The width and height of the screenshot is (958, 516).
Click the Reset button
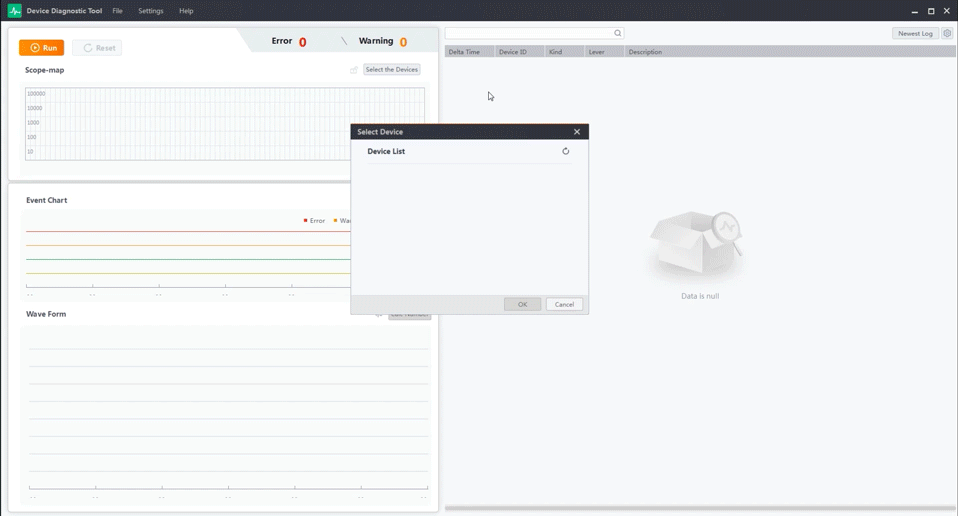[98, 48]
